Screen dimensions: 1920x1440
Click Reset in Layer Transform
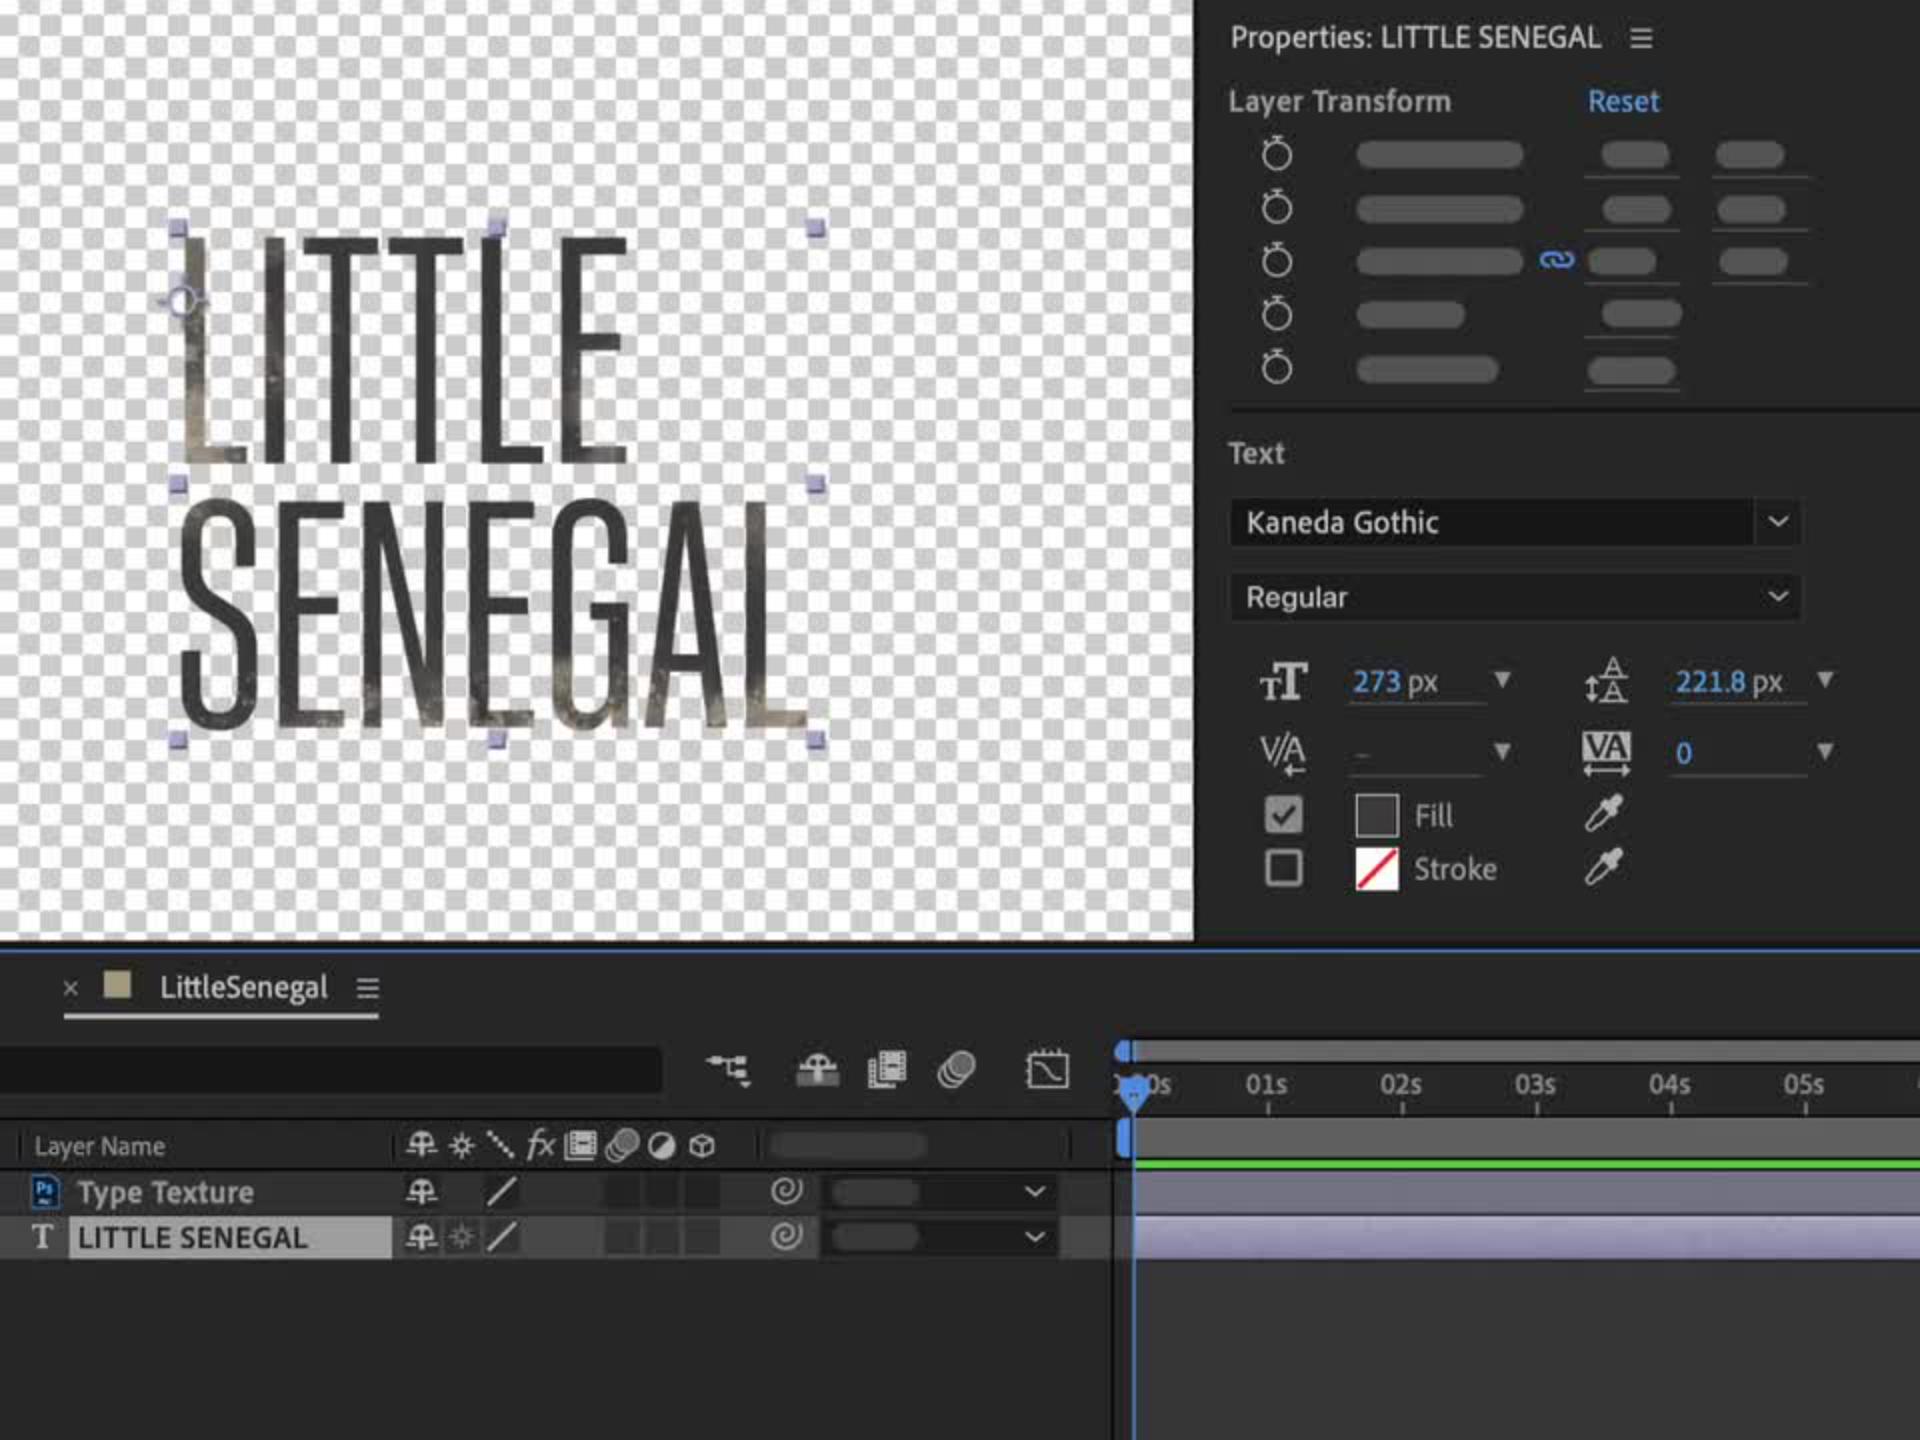point(1622,101)
